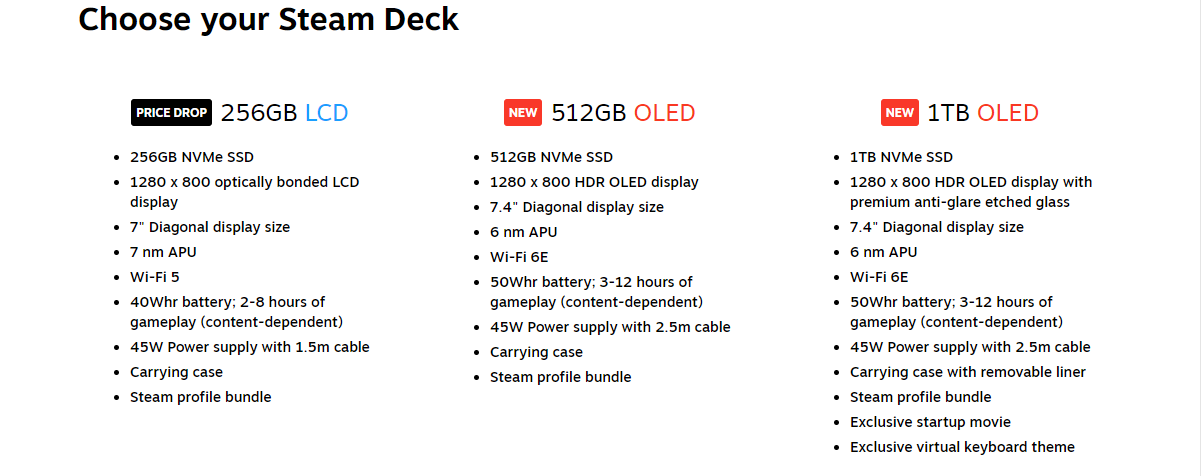Click the 256GB NVMe SSD spec
The image size is (1201, 476).
click(x=192, y=157)
